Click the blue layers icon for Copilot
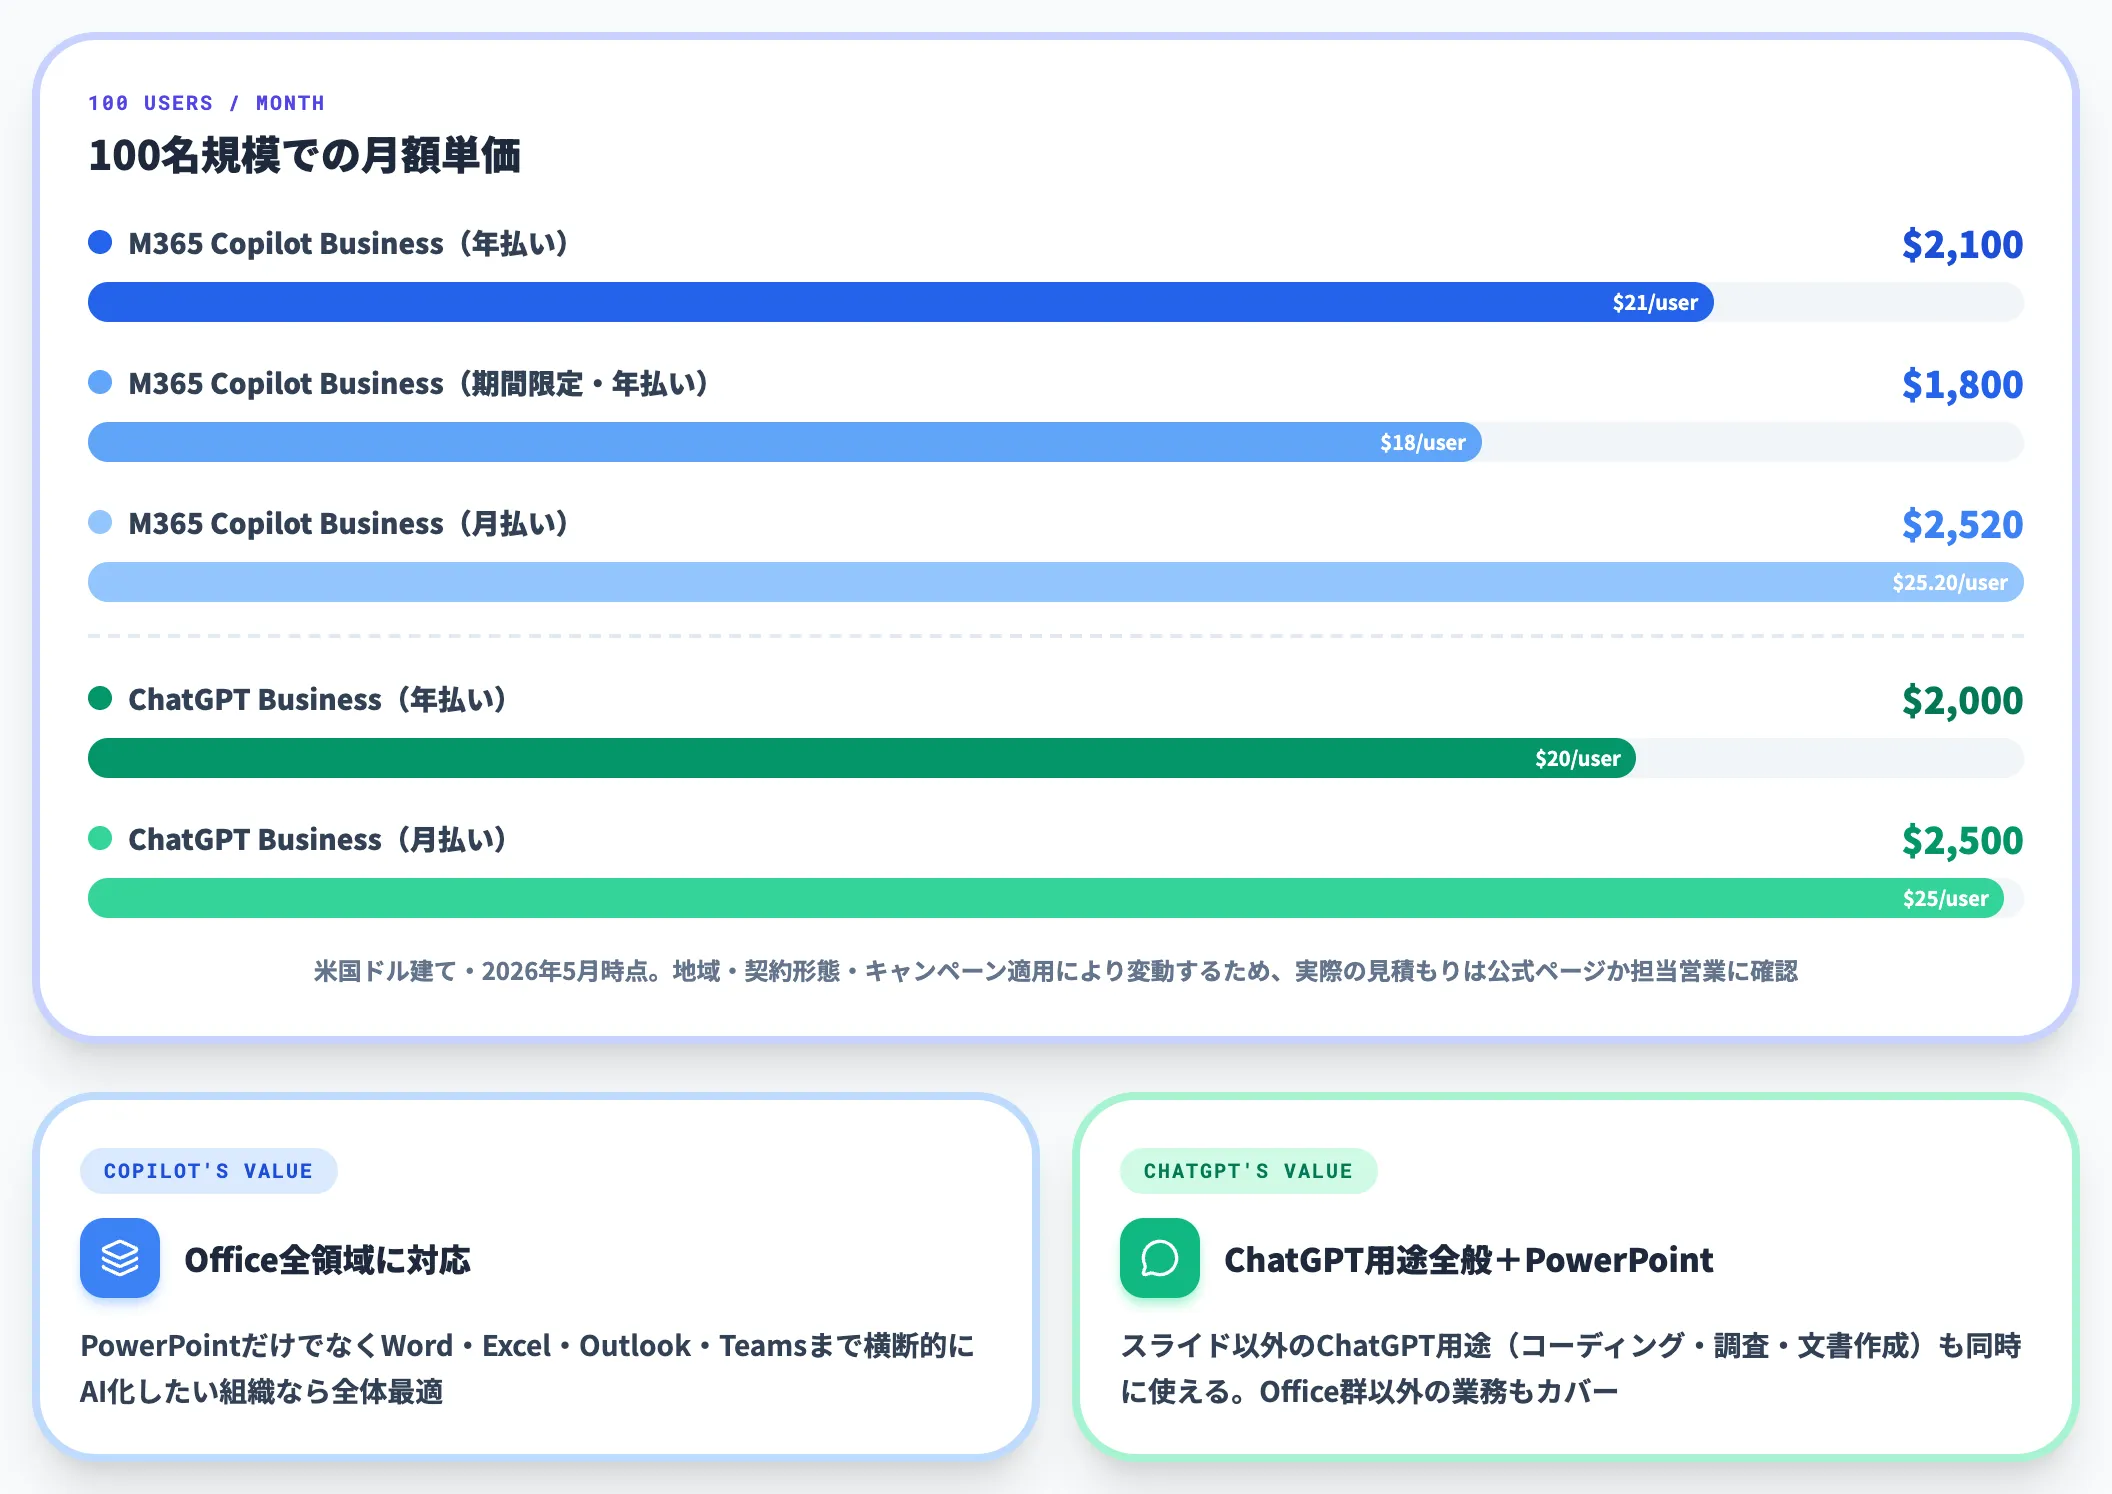Viewport: 2112px width, 1494px height. pos(120,1258)
